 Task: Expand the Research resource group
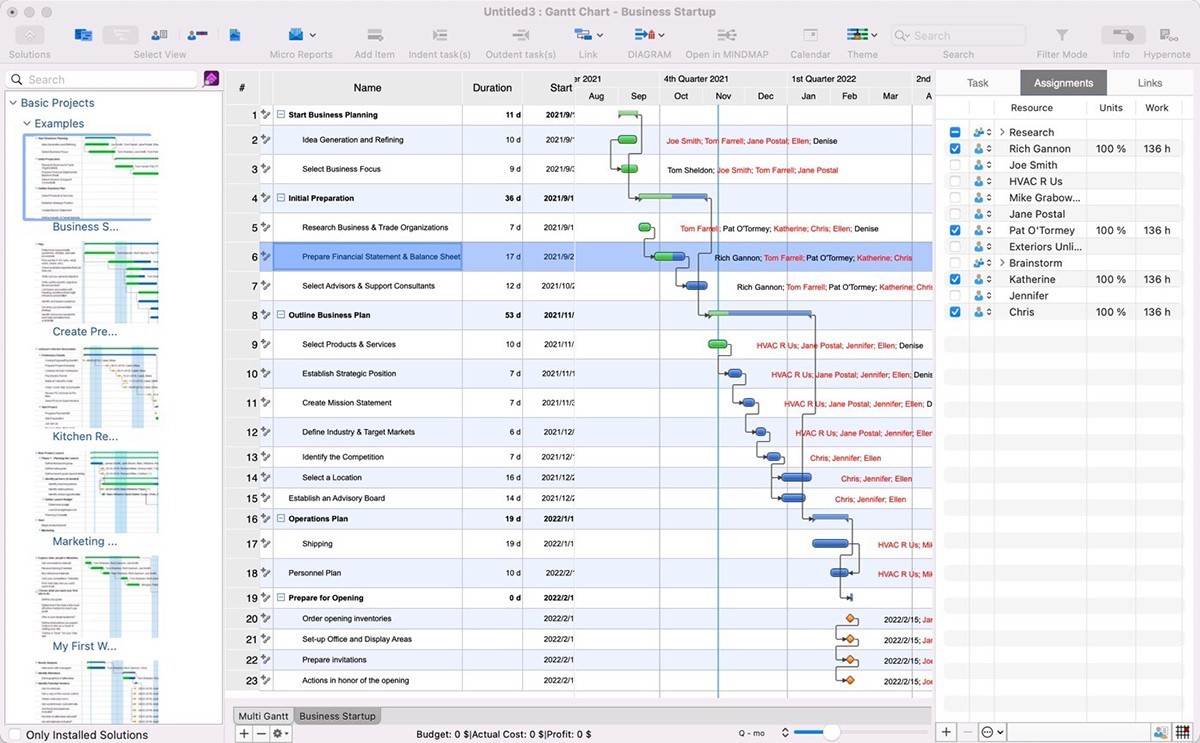click(x=1005, y=131)
